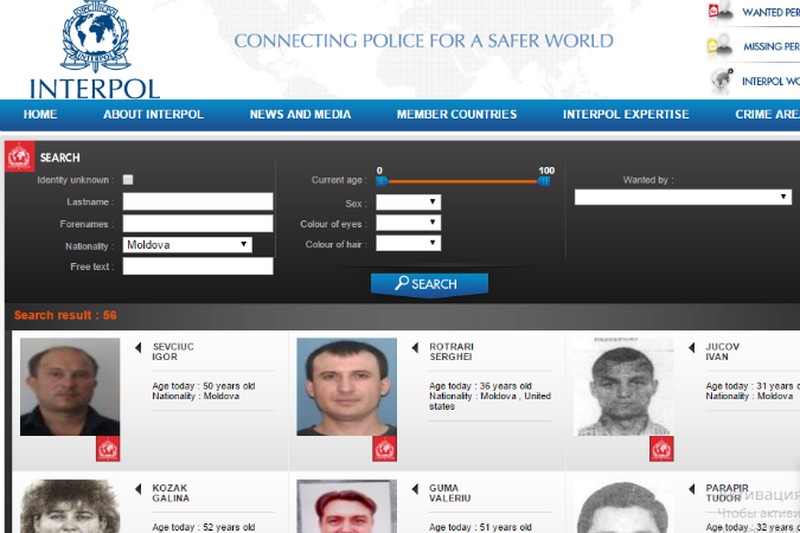Focus the Lastname input field

(x=198, y=201)
